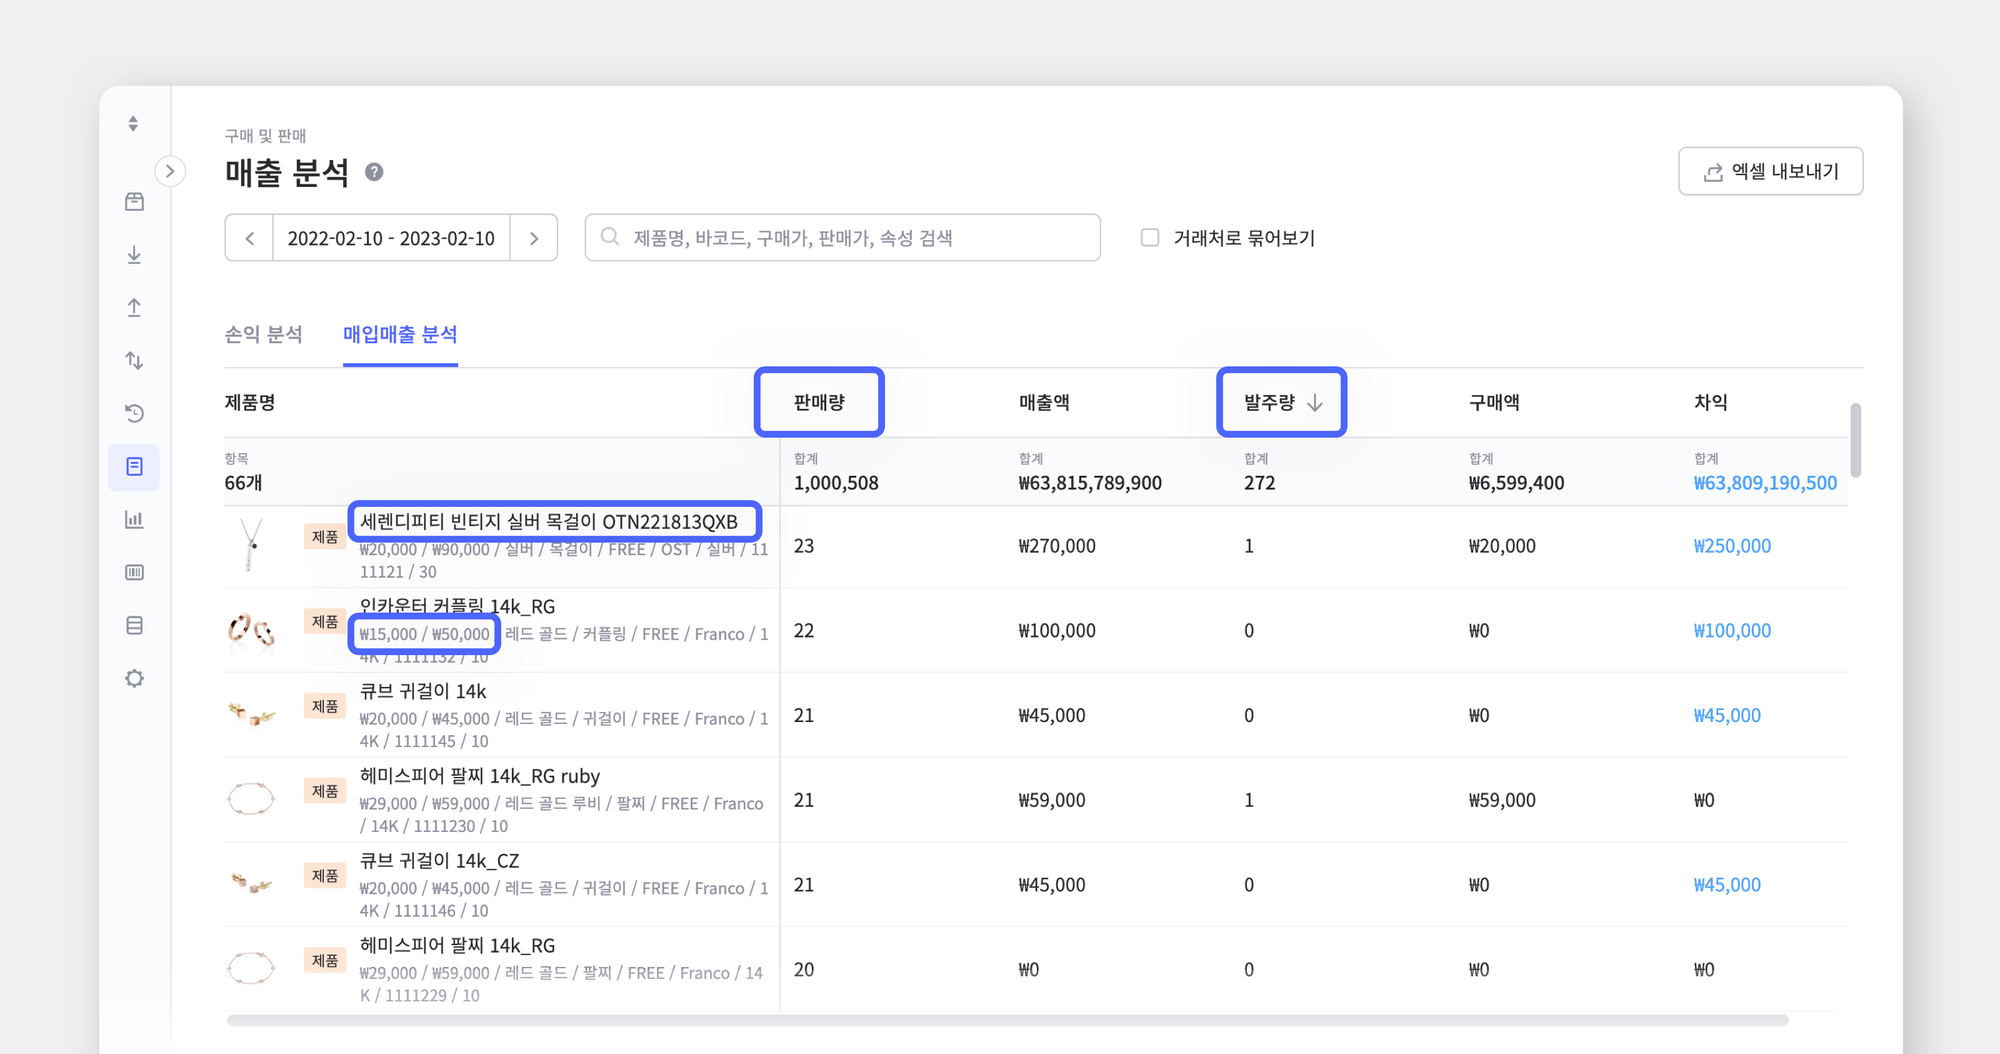Click the 엑셀 내보내기 button
The image size is (2000, 1054).
tap(1770, 171)
